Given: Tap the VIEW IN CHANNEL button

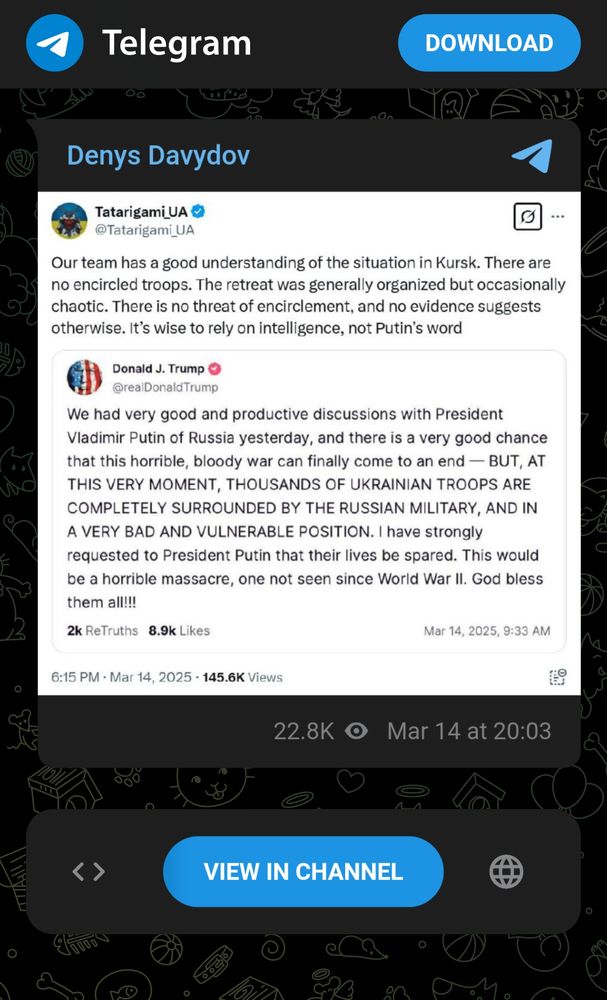Looking at the screenshot, I should point(303,871).
